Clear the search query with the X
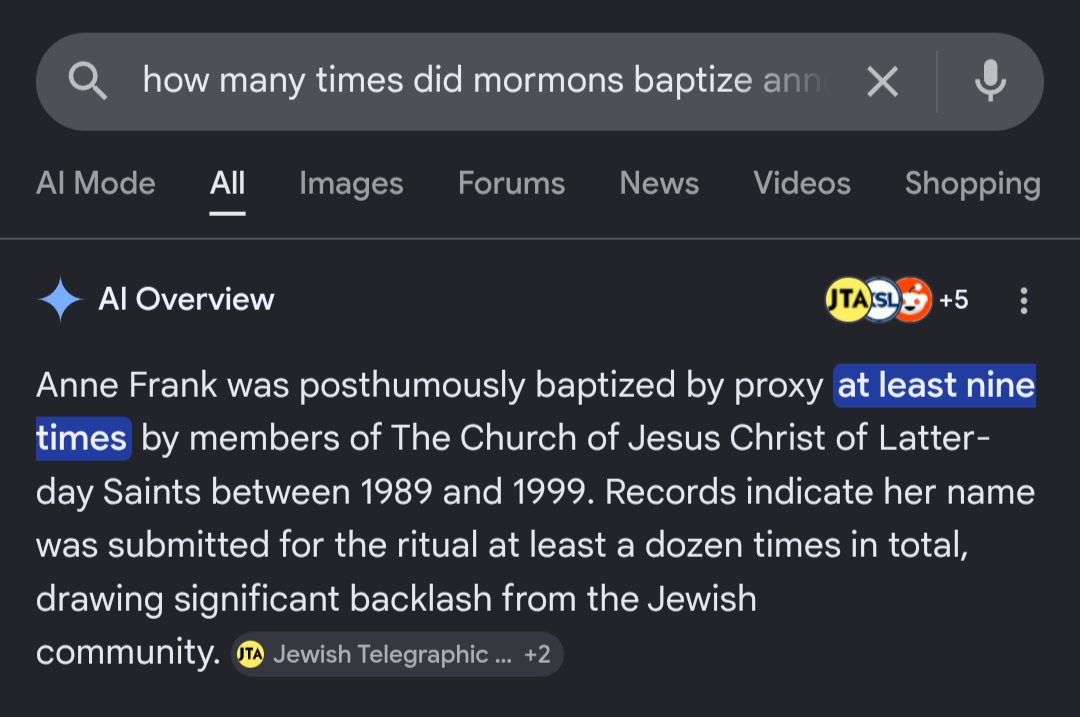Screen dimensions: 1080x717 882,82
